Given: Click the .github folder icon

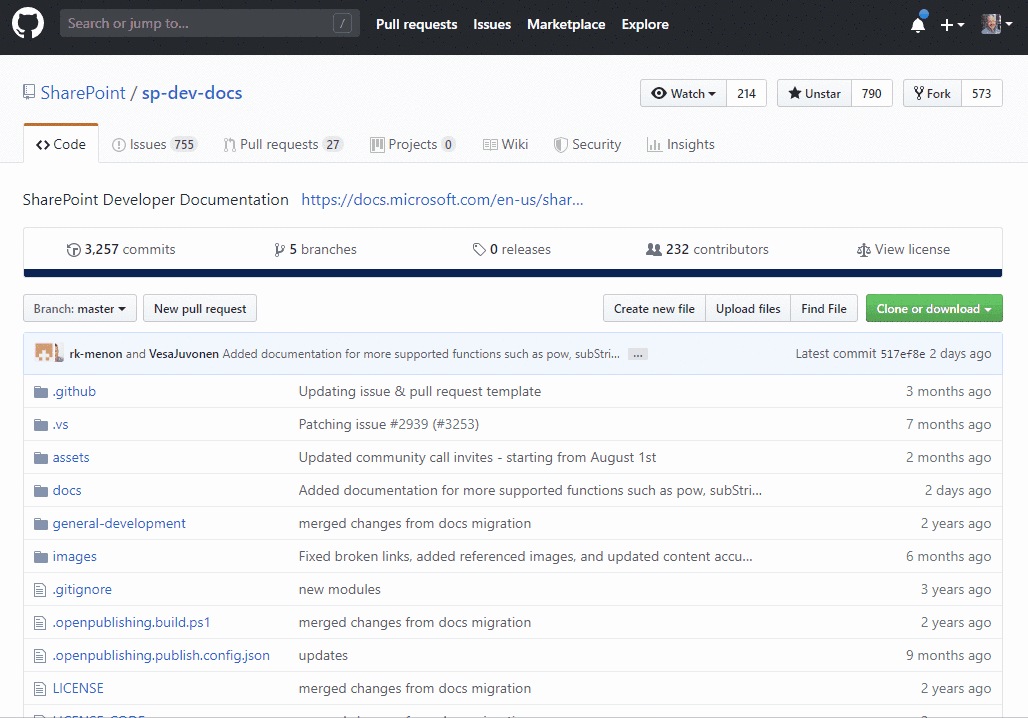Looking at the screenshot, I should pos(41,392).
